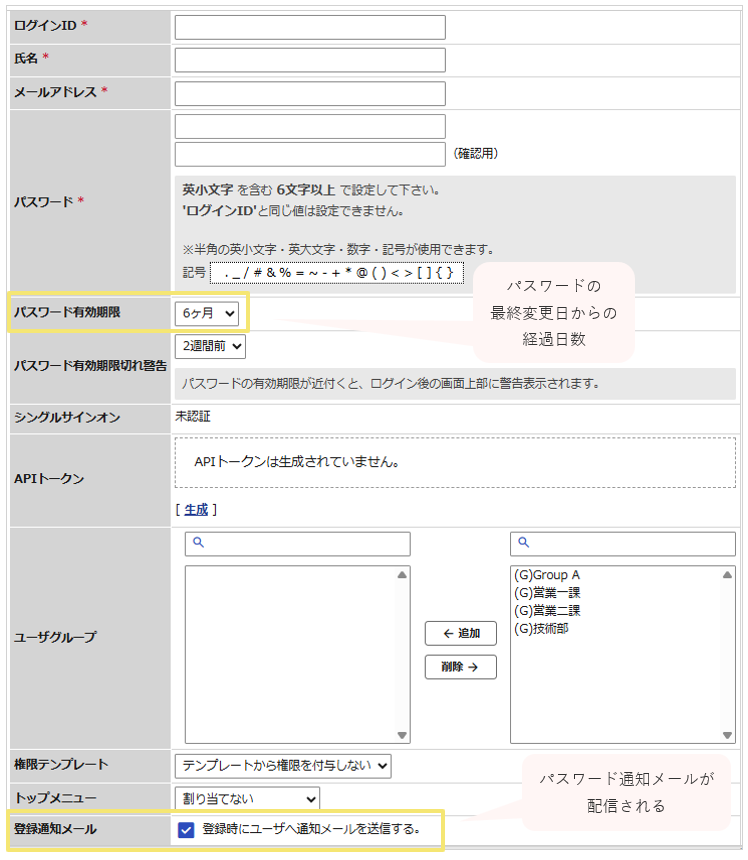Click the right search magnifier icon
The width and height of the screenshot is (748, 860).
[524, 542]
